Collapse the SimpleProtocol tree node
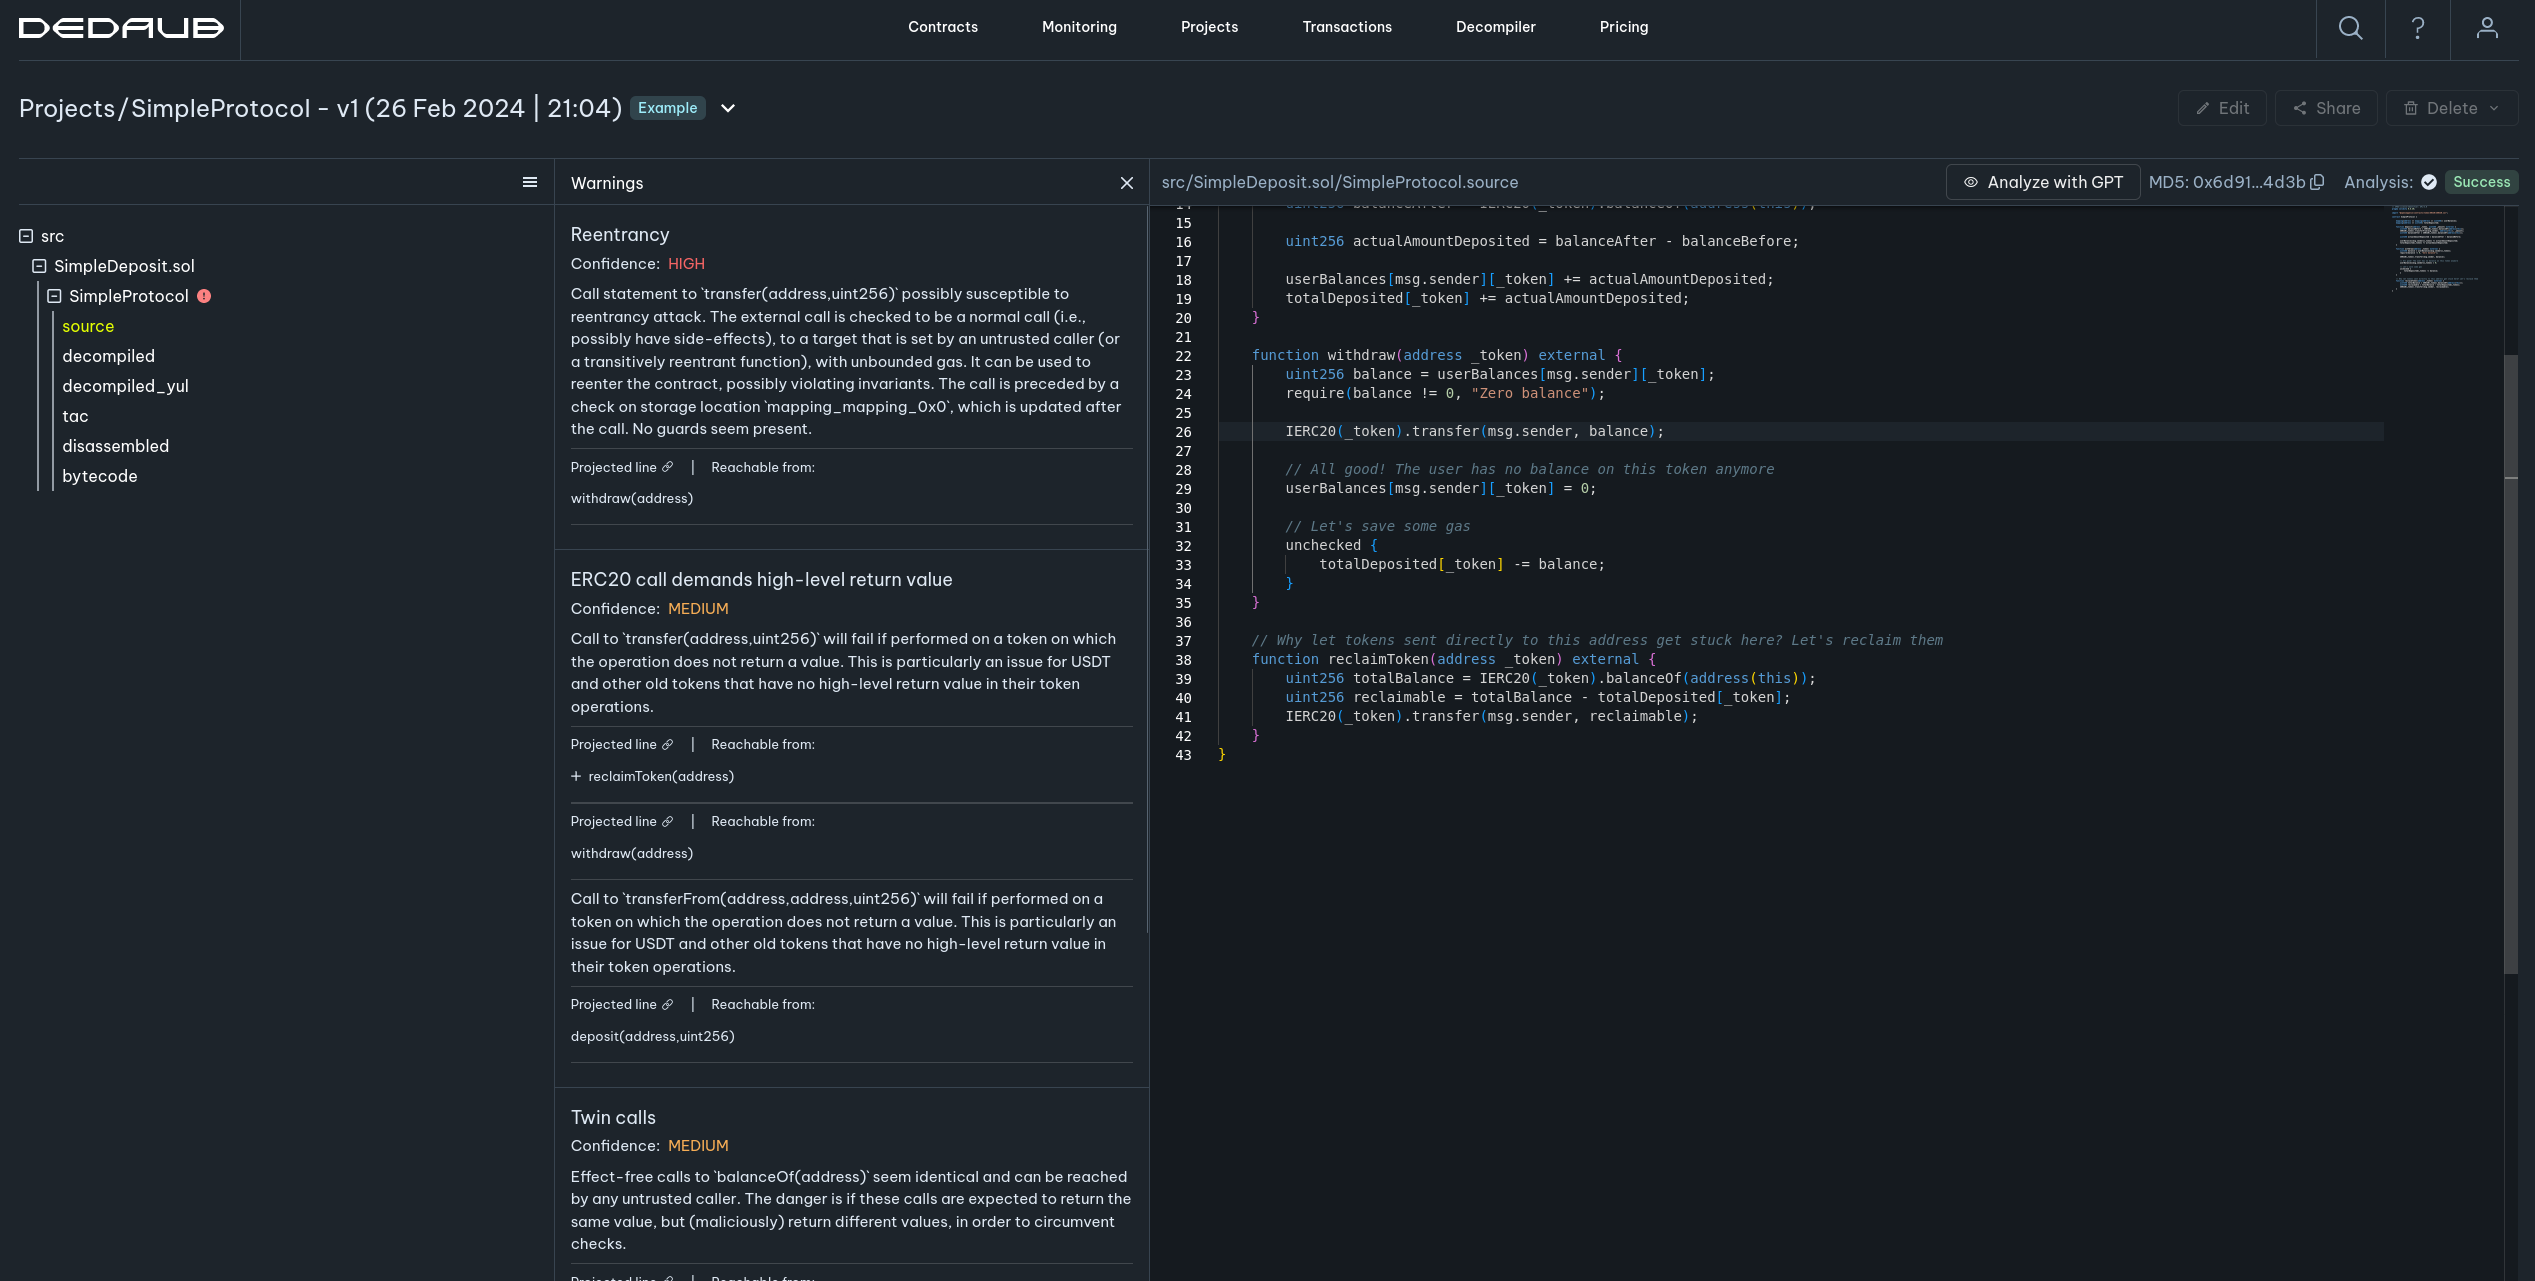 pyautogui.click(x=54, y=296)
